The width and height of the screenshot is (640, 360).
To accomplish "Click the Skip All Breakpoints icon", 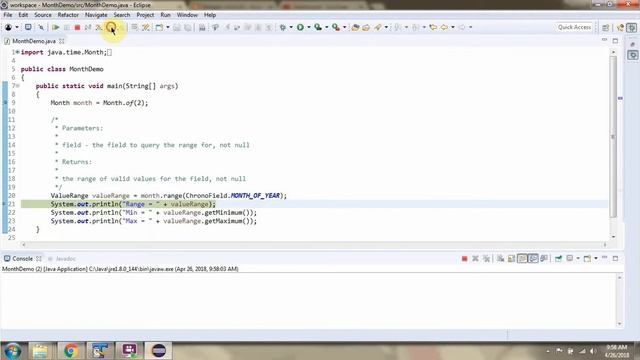I will [x=41, y=27].
